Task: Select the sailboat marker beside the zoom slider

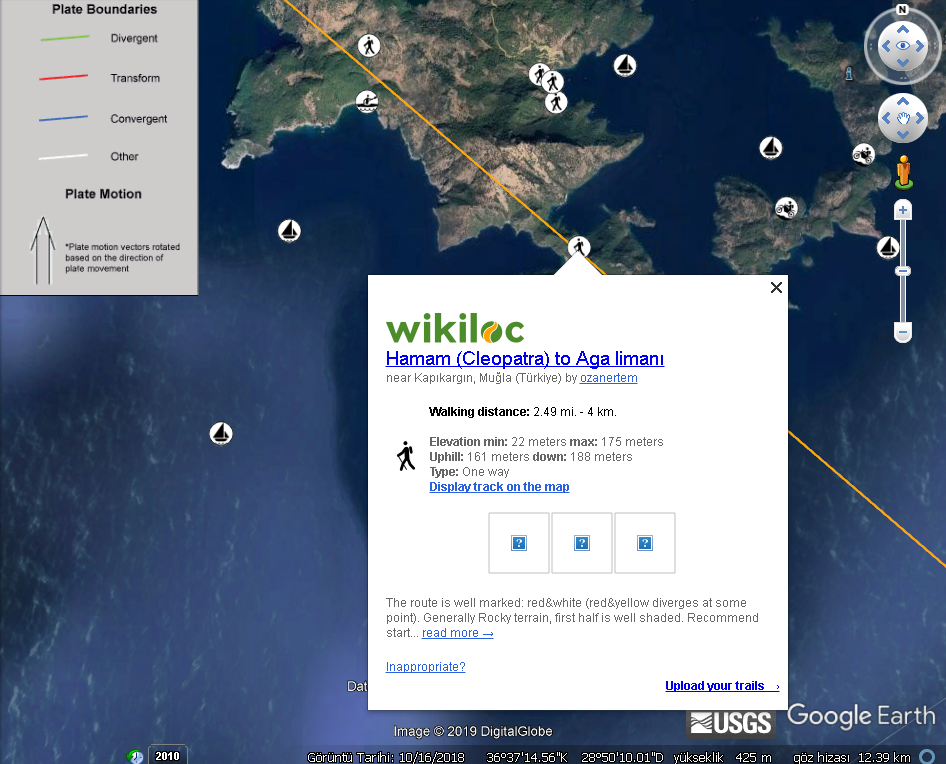Action: tap(887, 247)
